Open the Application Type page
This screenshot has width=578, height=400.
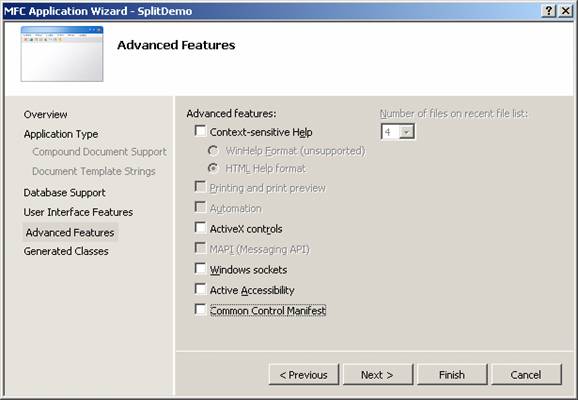coord(61,134)
